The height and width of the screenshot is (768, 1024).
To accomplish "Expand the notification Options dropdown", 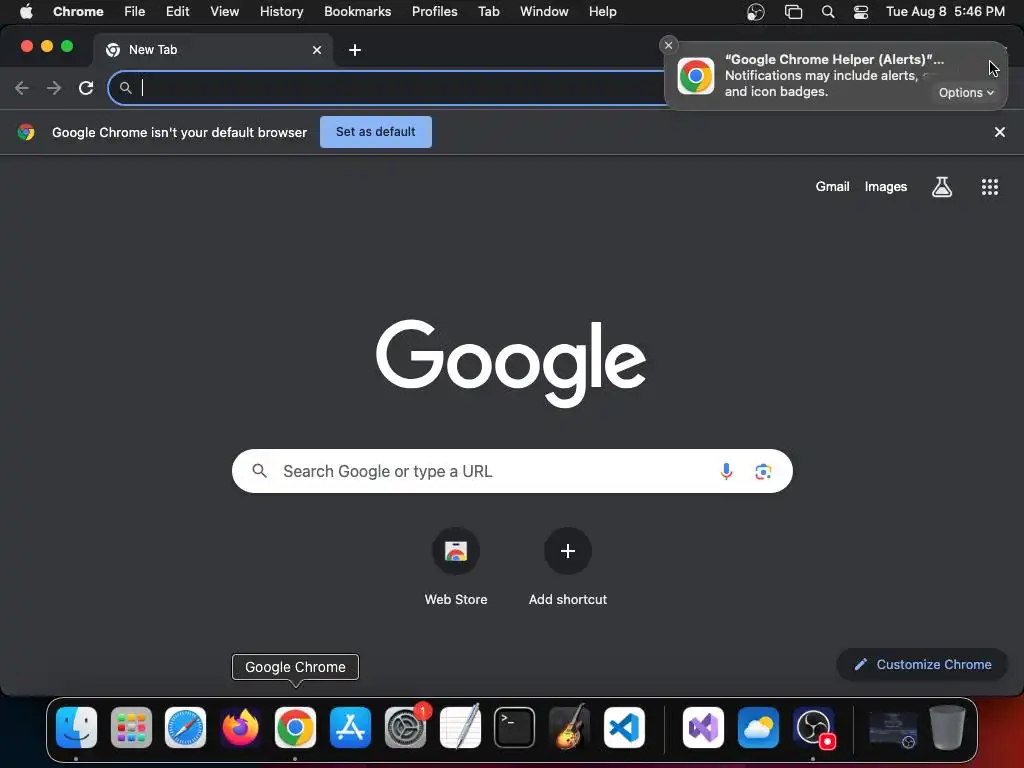I will (x=966, y=93).
